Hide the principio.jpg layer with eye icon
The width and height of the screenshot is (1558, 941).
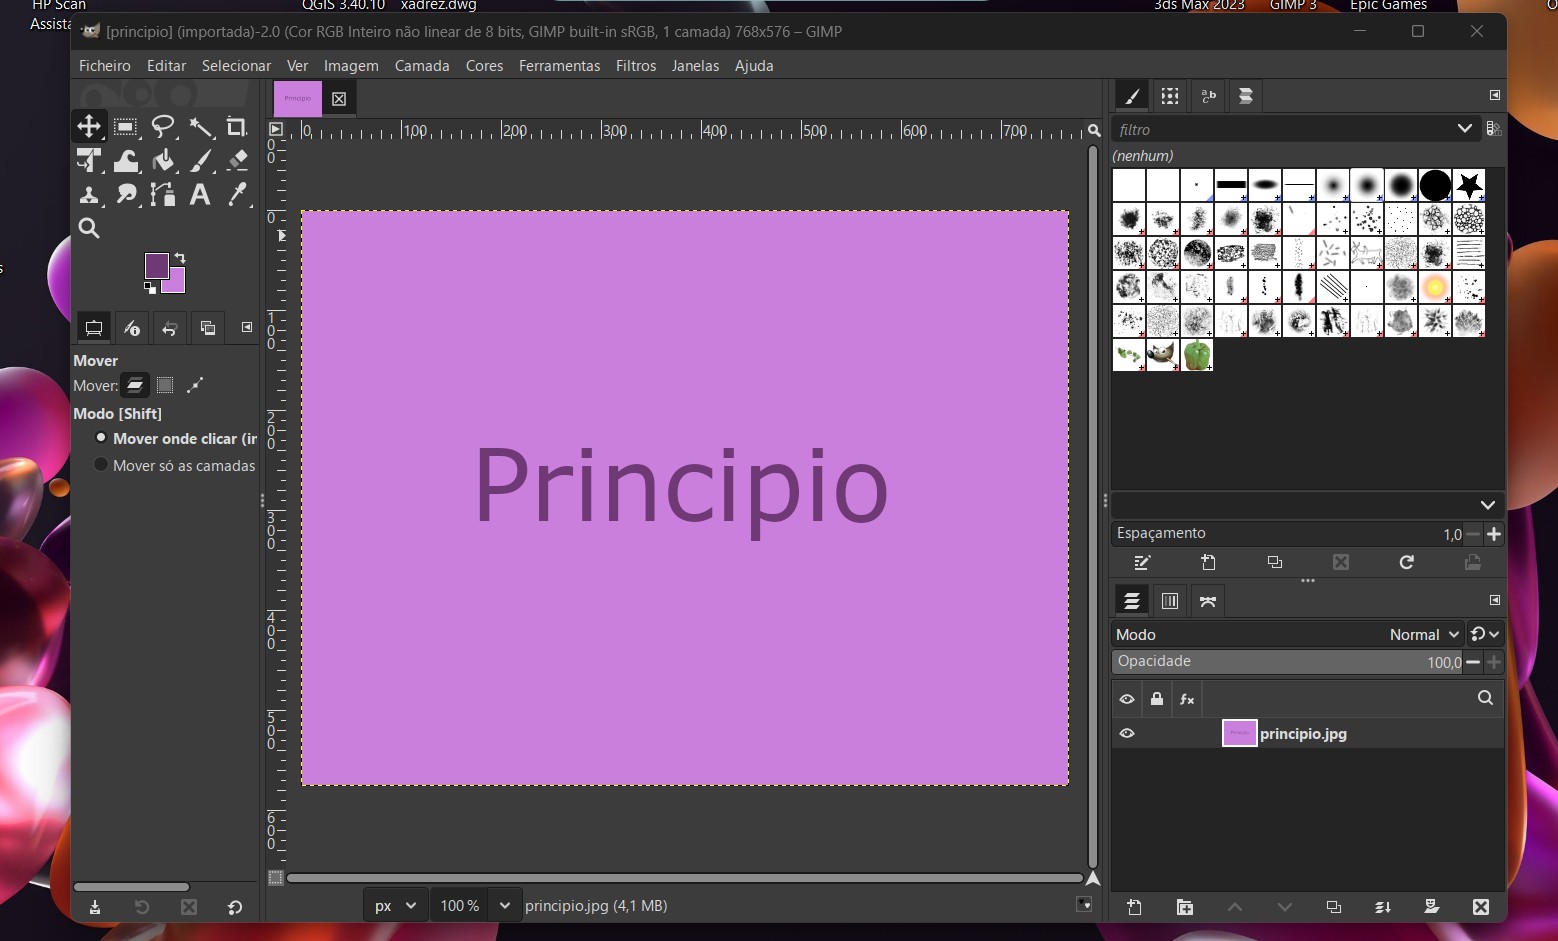point(1127,734)
